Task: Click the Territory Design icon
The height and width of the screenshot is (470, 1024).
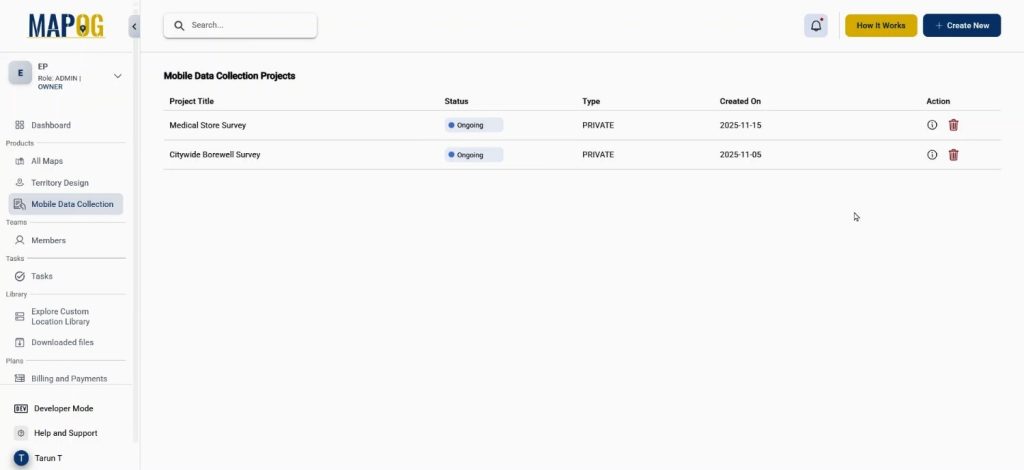Action: 20,183
